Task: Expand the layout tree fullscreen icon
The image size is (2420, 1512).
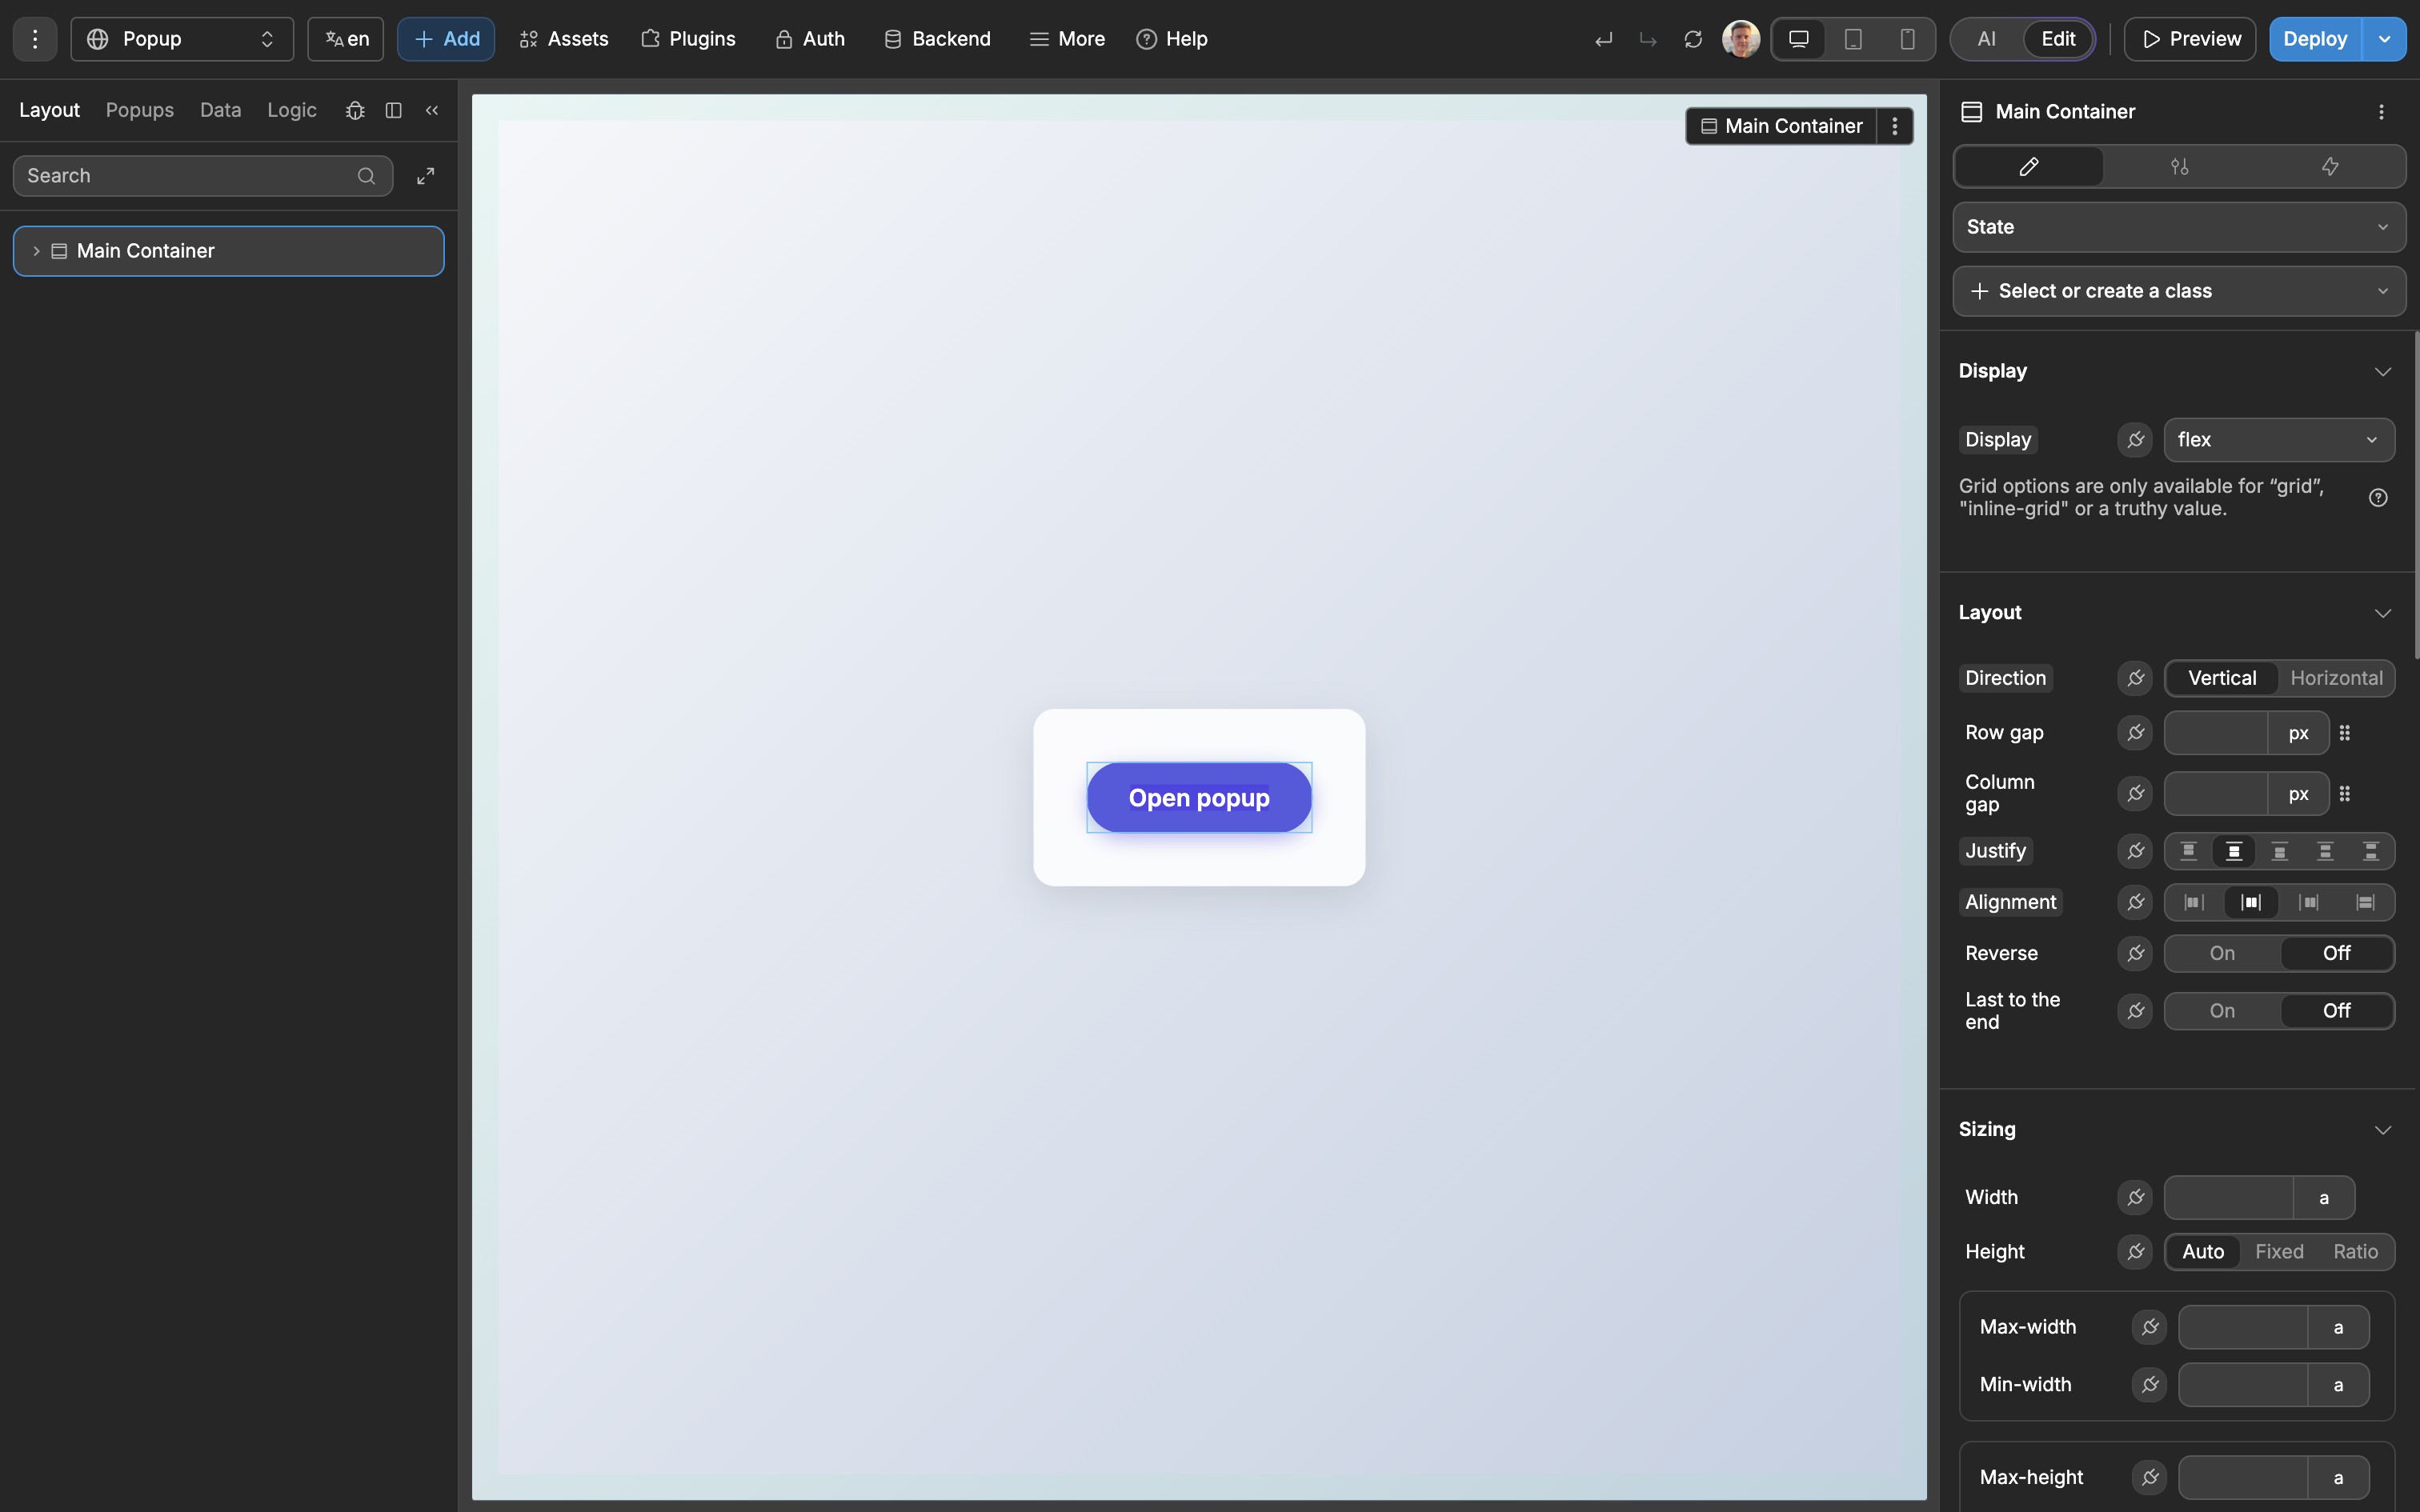Action: [x=426, y=176]
